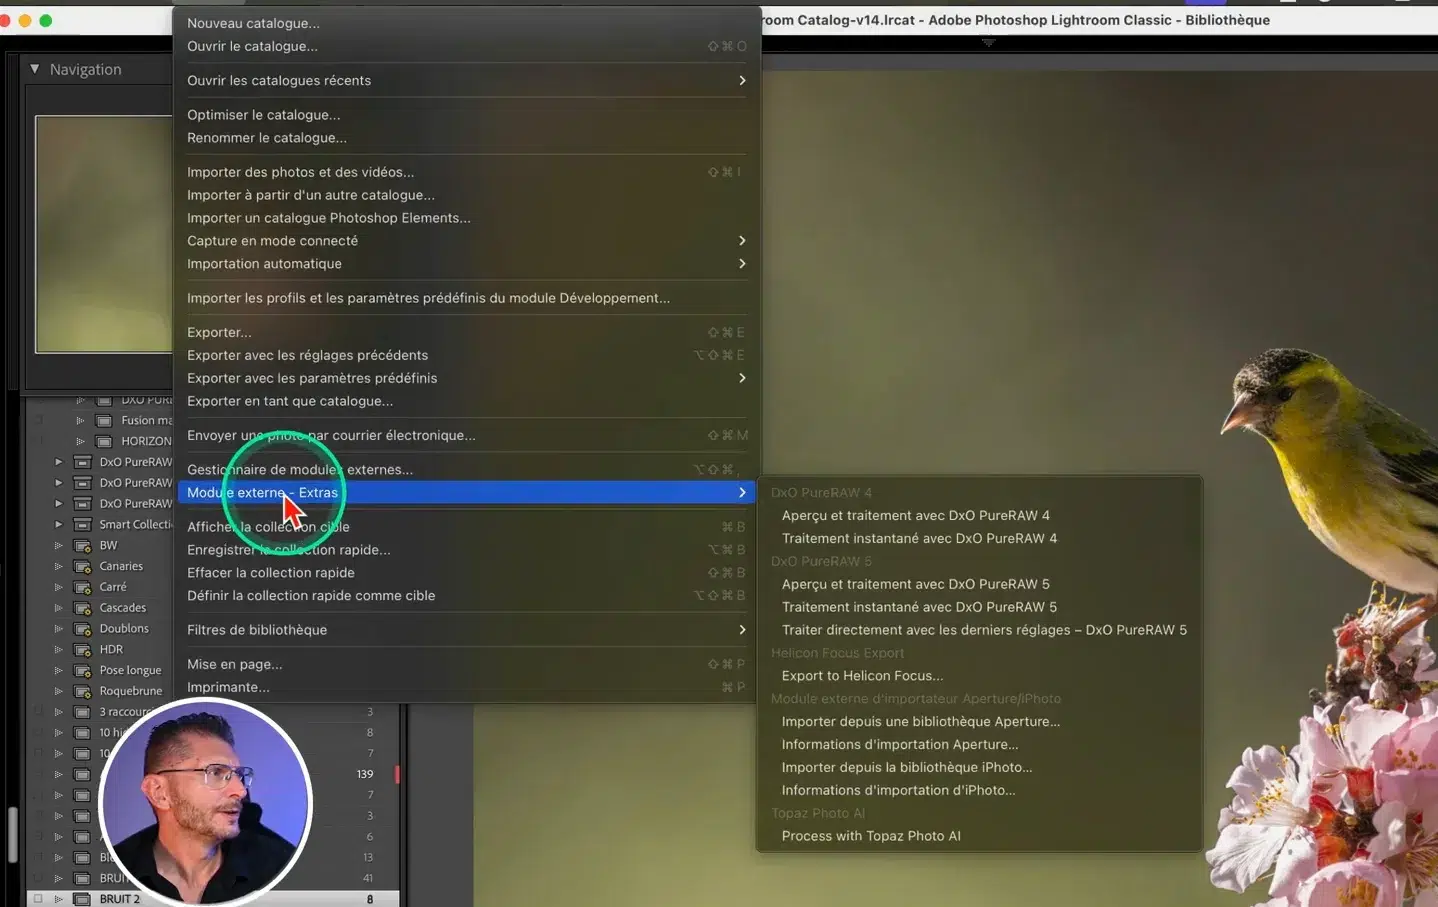Choose Nouveau catalogue from the menu
1438x907 pixels.
466,23
